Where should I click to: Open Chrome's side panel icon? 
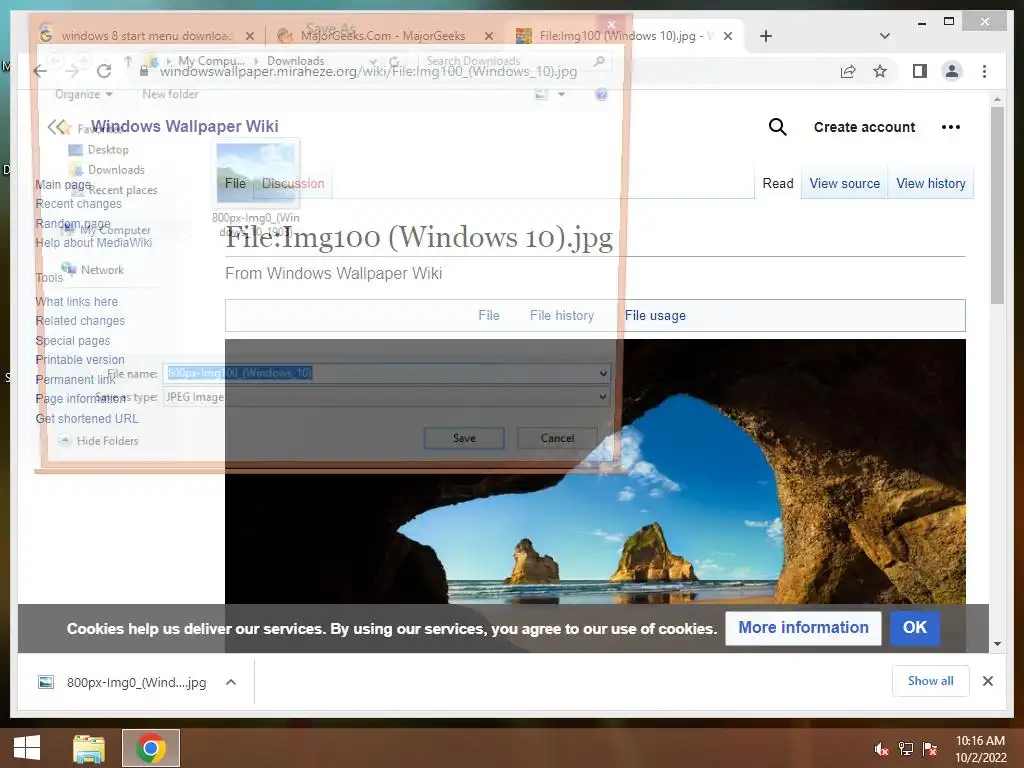[920, 71]
